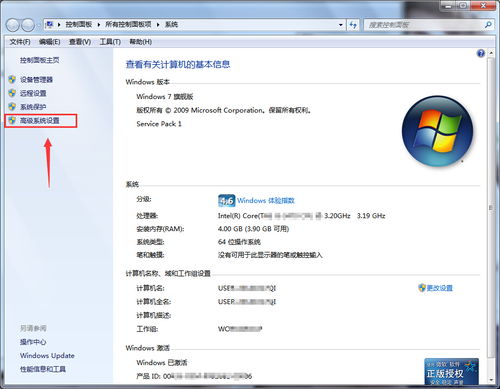Viewport: 500px width, 389px height.
Task: Open 设备管理器 link
Action: point(36,80)
